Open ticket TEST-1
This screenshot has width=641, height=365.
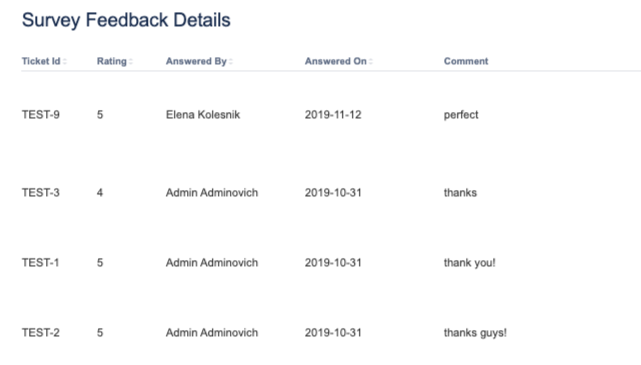point(40,263)
